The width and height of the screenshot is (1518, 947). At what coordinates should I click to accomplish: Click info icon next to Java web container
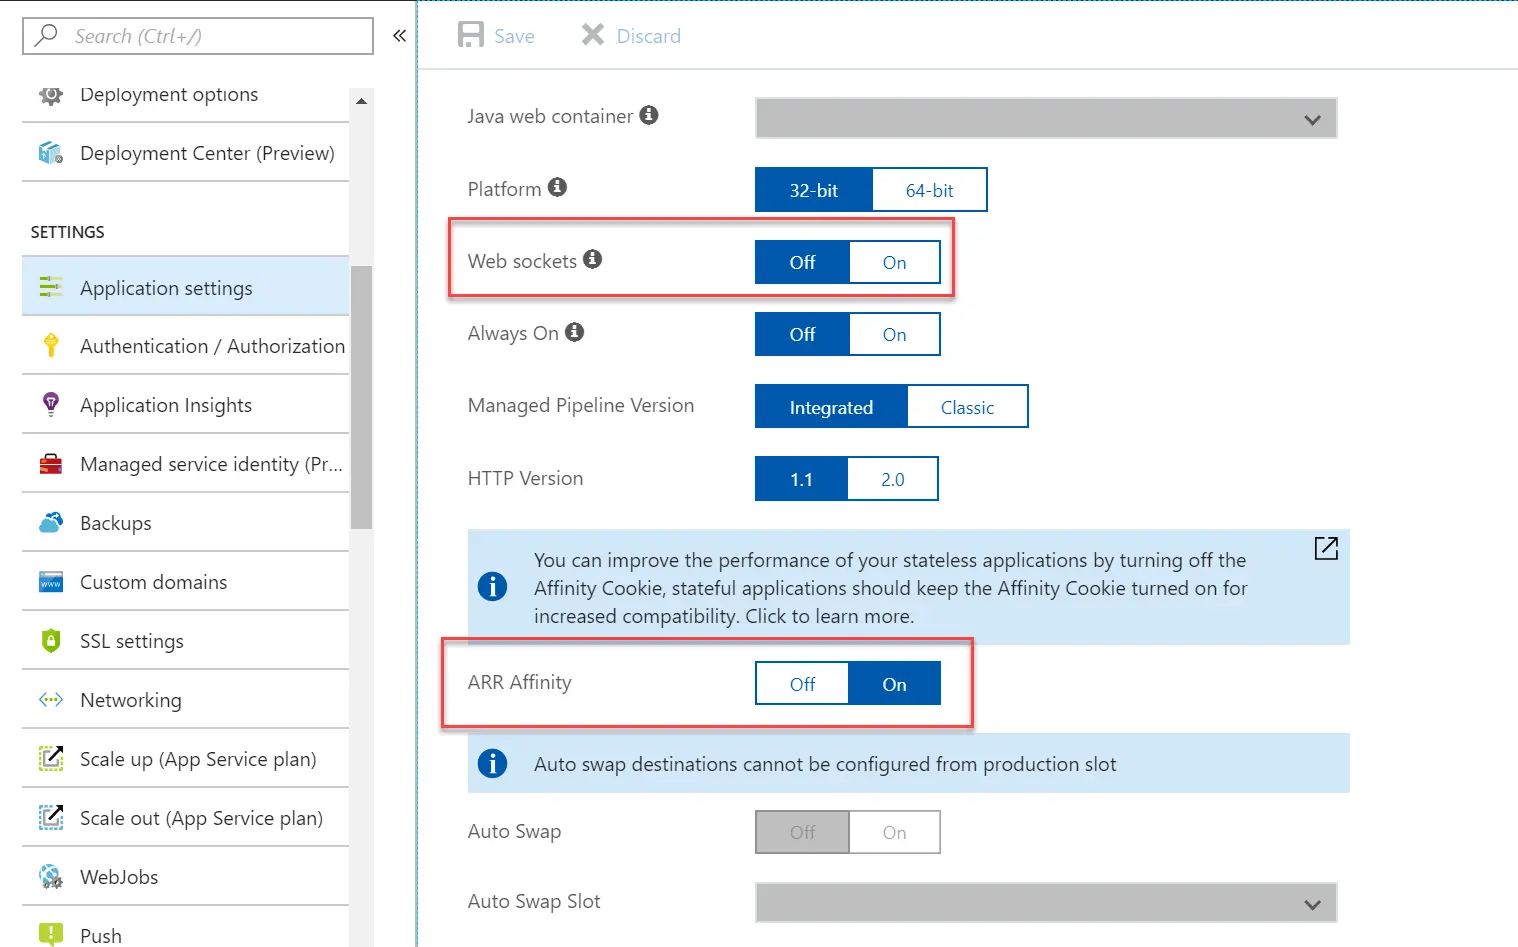click(x=649, y=115)
